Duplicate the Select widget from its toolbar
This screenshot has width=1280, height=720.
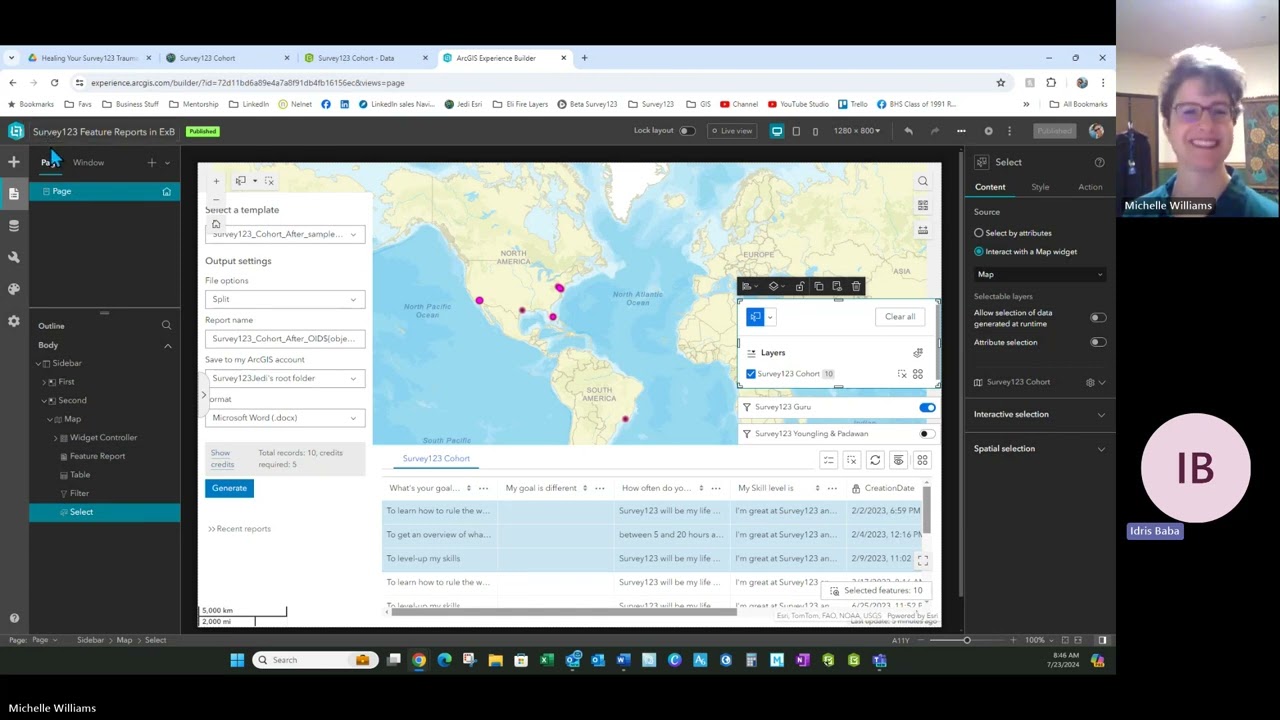819,286
